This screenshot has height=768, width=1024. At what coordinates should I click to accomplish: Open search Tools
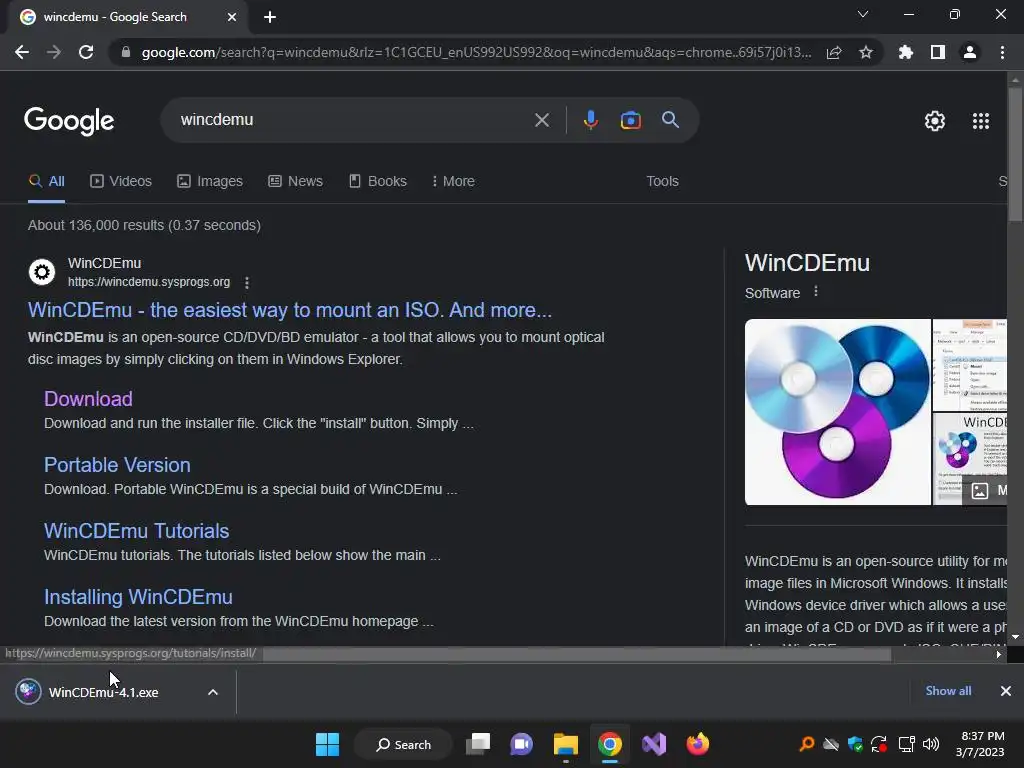coord(662,182)
